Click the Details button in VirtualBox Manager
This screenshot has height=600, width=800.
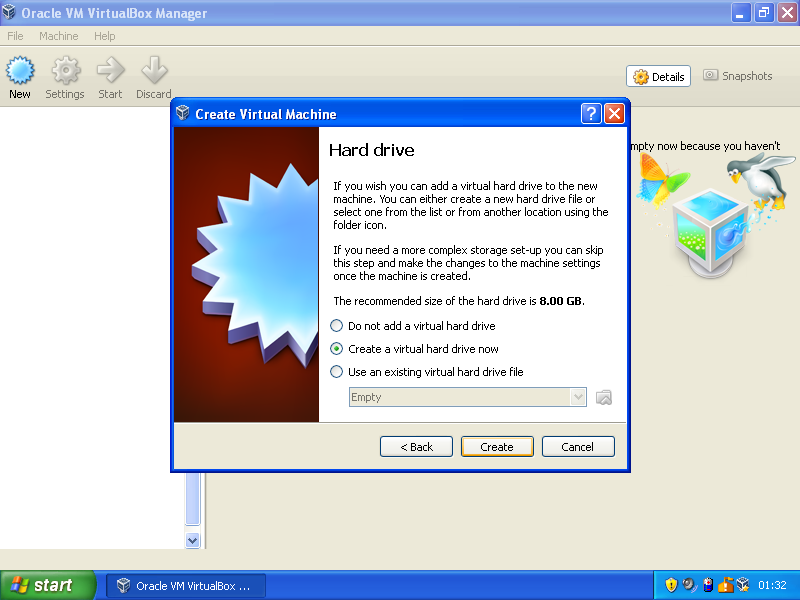[x=658, y=77]
